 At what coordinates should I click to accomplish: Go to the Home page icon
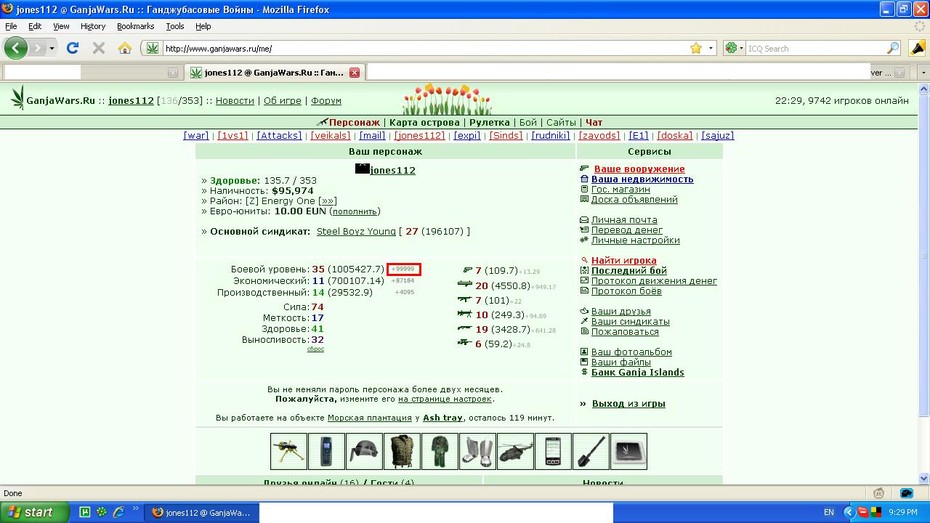[x=125, y=48]
